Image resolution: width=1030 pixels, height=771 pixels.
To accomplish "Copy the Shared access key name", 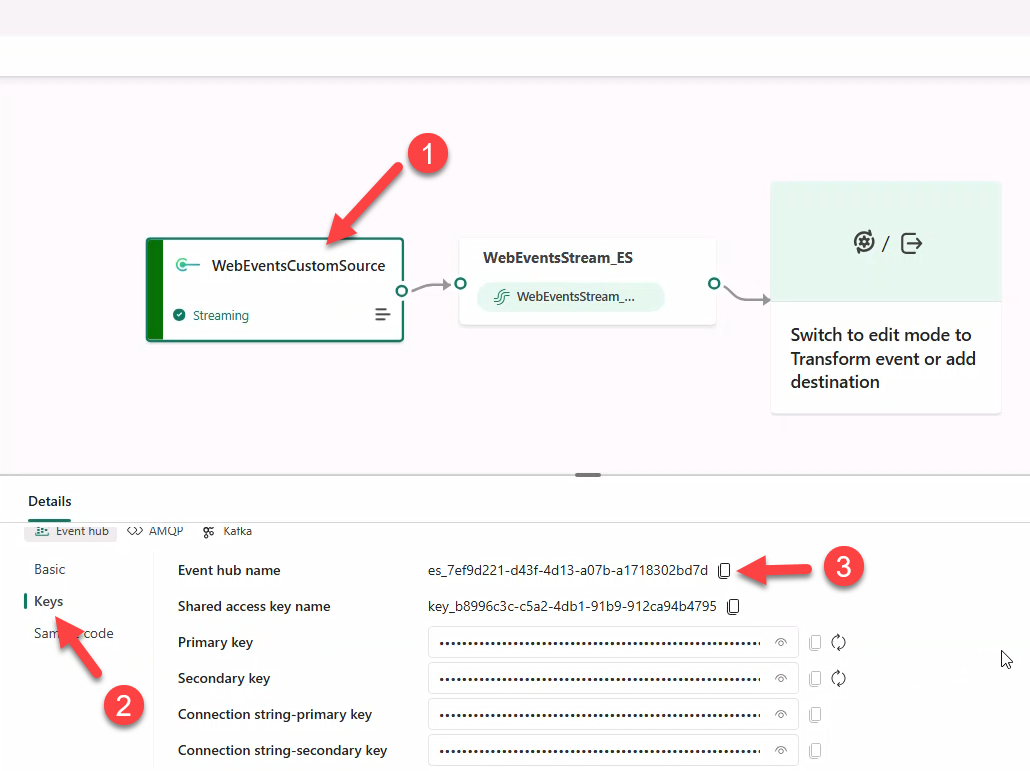I will tap(733, 607).
